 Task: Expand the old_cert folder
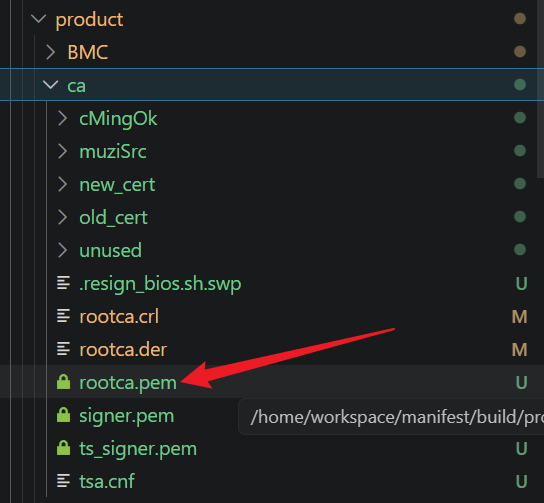[x=63, y=217]
